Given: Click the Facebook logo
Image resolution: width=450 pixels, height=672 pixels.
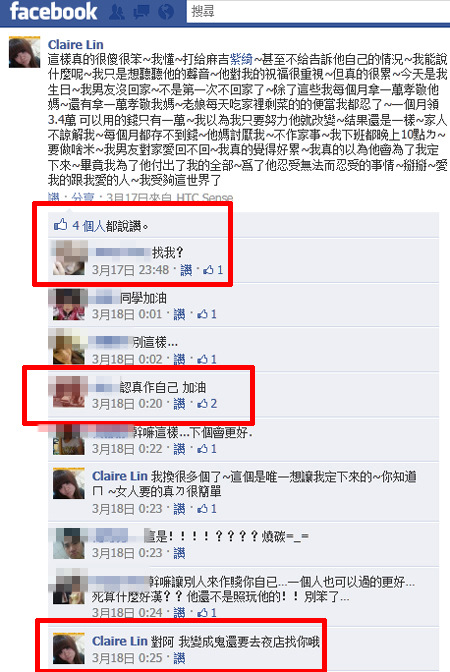Looking at the screenshot, I should tap(53, 12).
